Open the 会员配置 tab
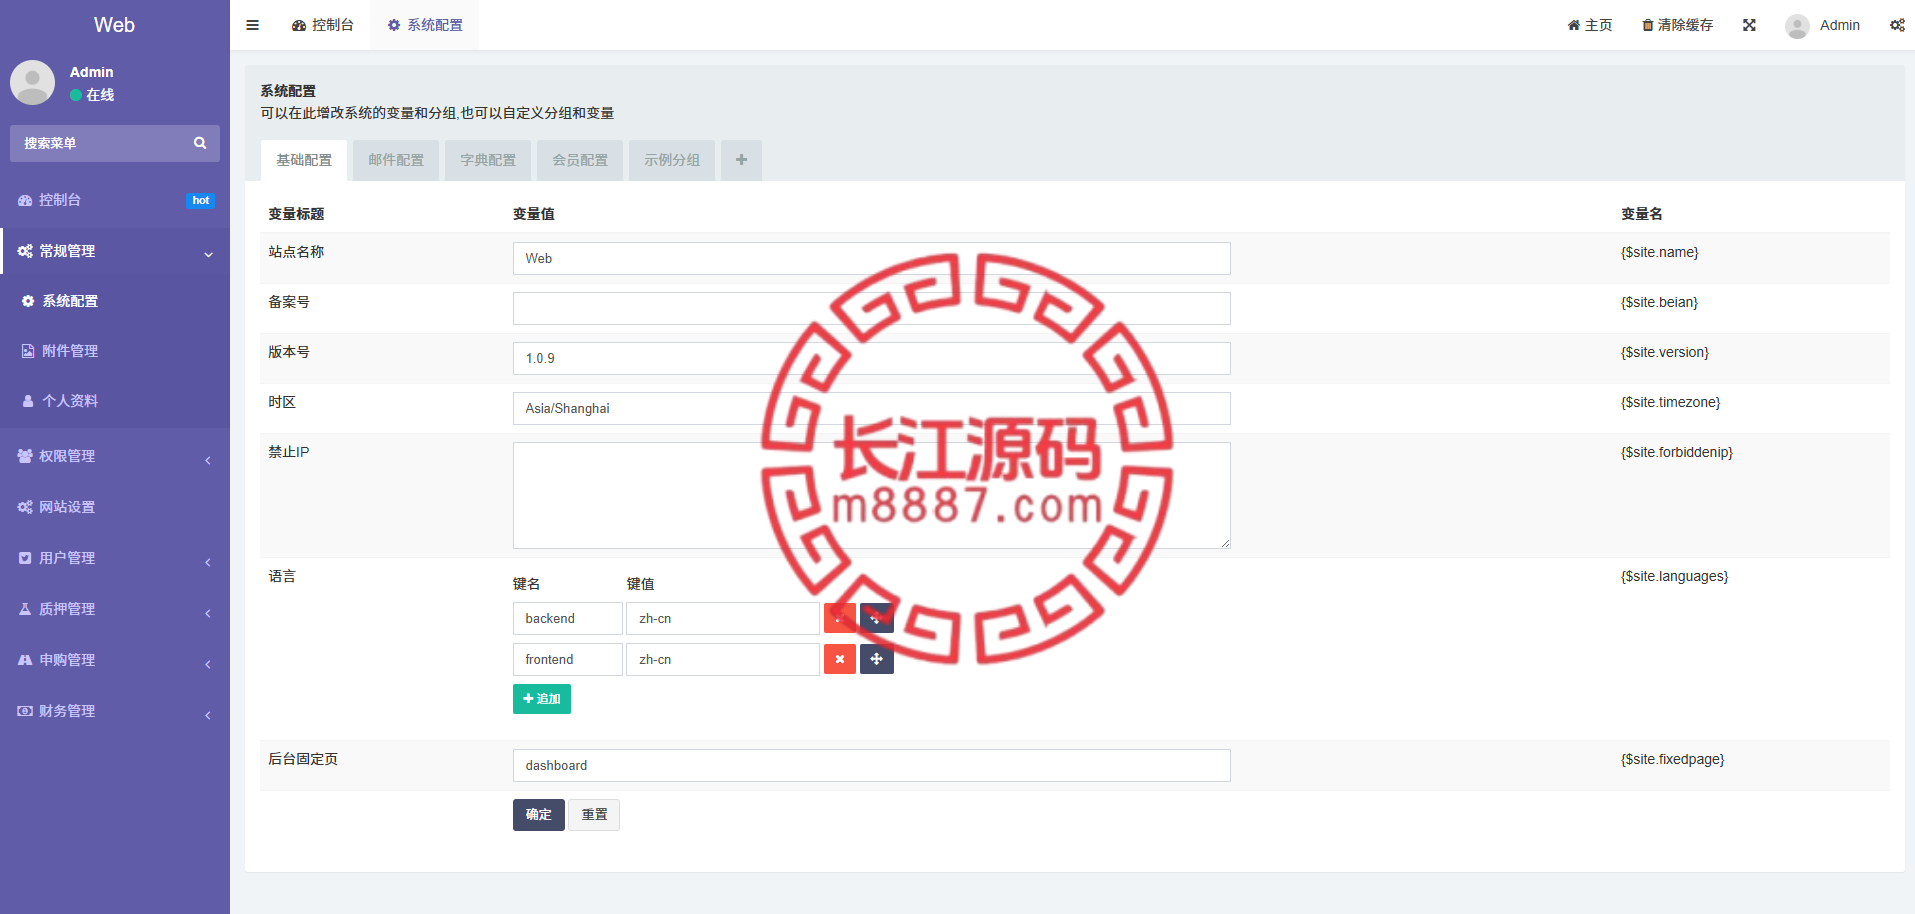Viewport: 1915px width, 914px height. tap(580, 160)
